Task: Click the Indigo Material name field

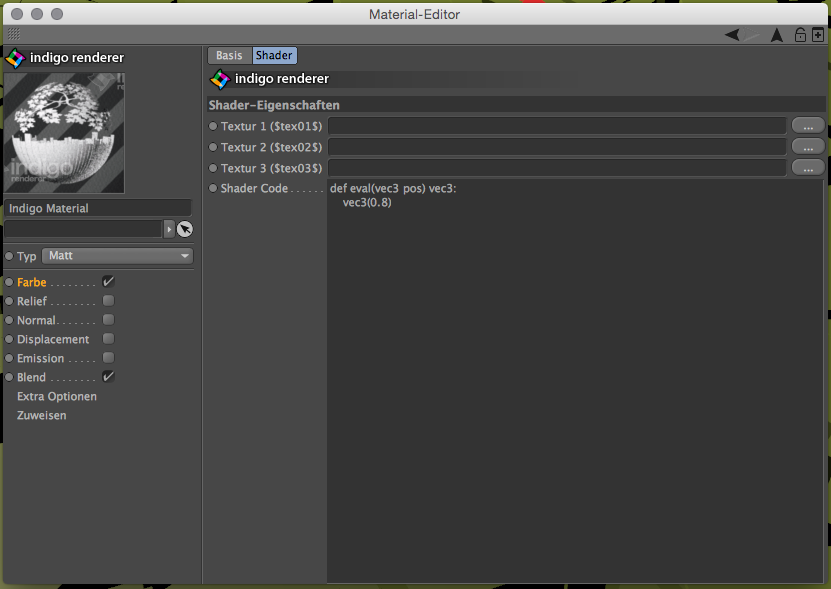Action: 97,208
